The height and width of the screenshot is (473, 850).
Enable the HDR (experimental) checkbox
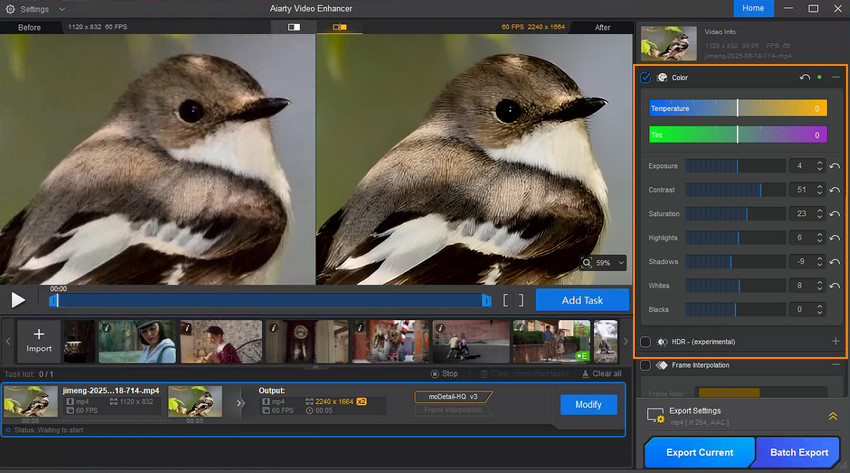646,342
